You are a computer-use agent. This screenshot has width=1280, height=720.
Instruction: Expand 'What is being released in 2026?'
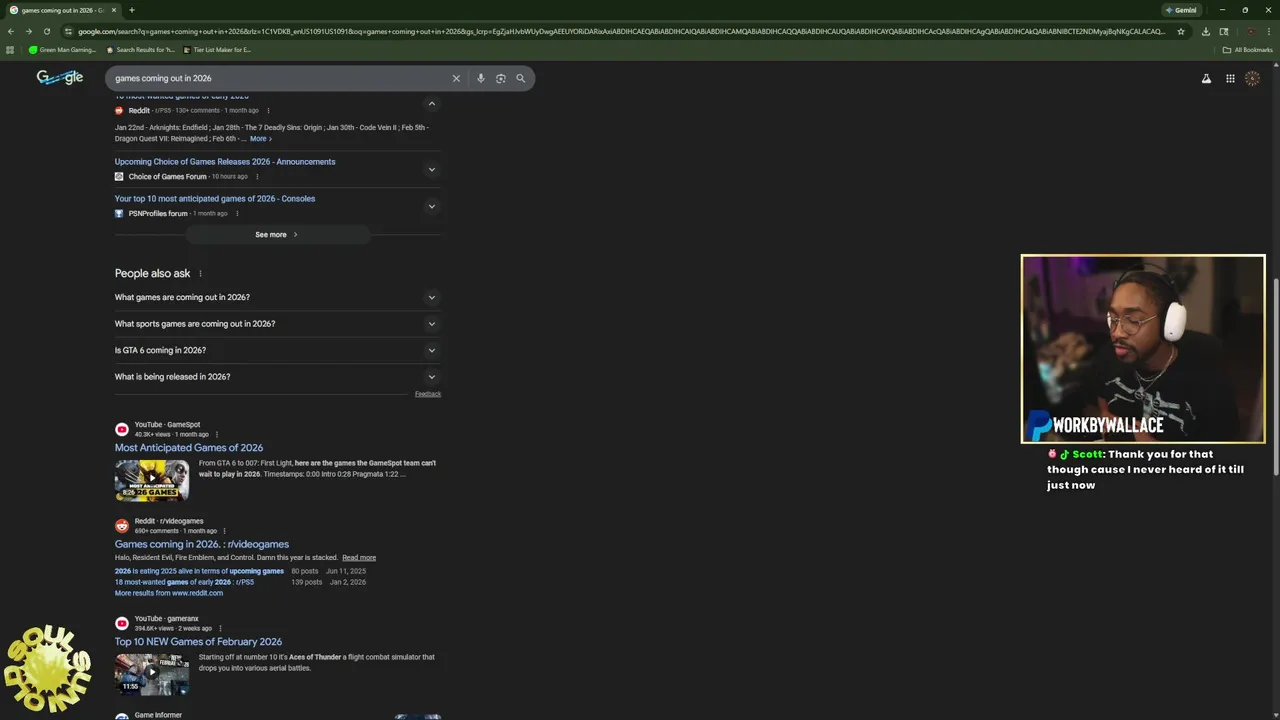click(x=277, y=377)
